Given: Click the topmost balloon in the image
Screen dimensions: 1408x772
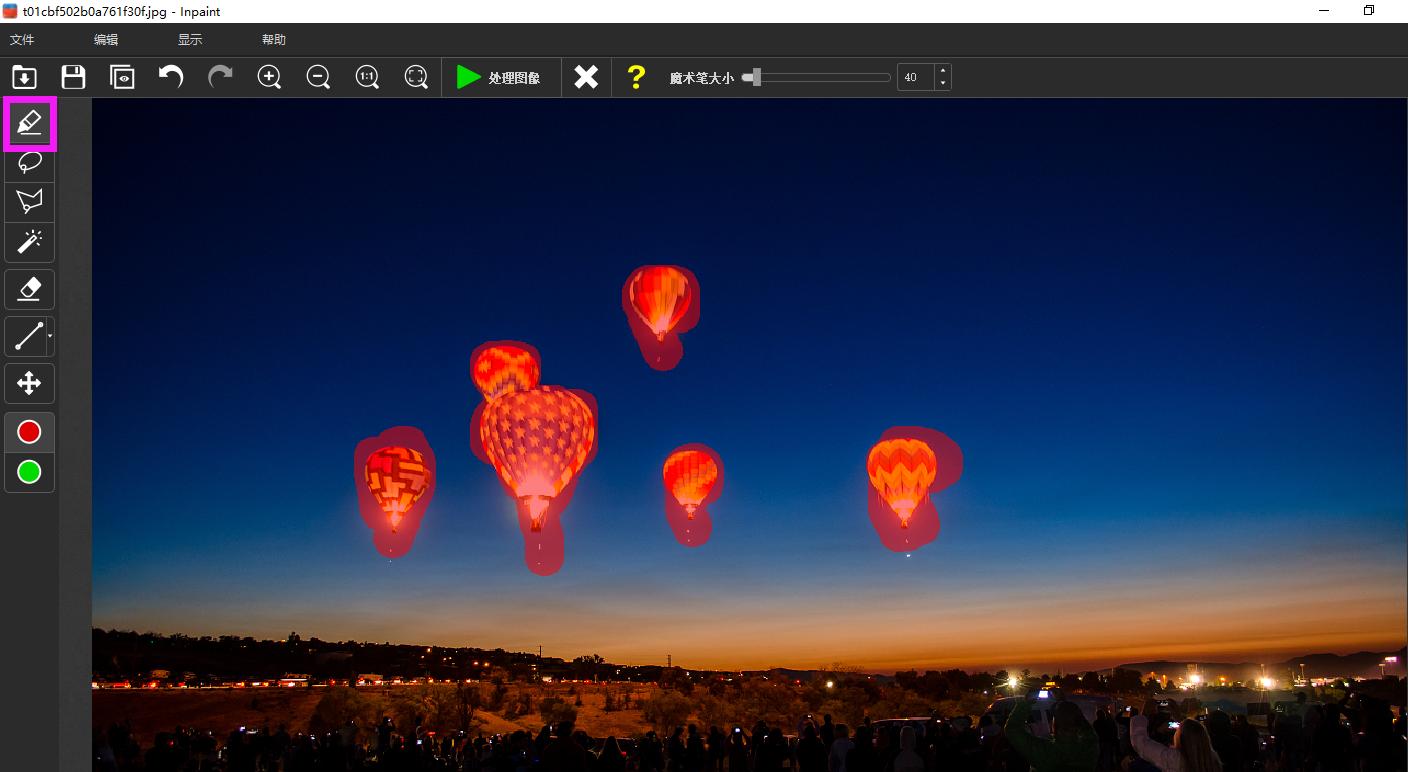Looking at the screenshot, I should (x=659, y=302).
